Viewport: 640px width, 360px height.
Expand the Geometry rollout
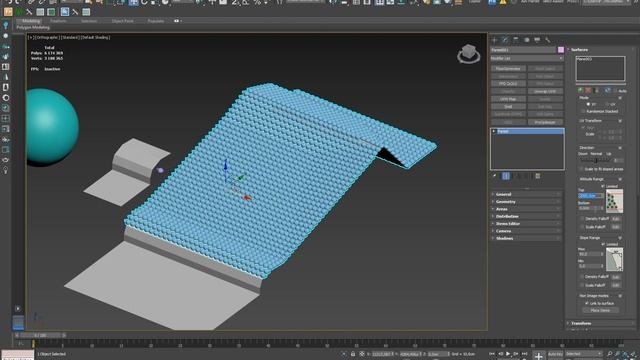pos(527,202)
